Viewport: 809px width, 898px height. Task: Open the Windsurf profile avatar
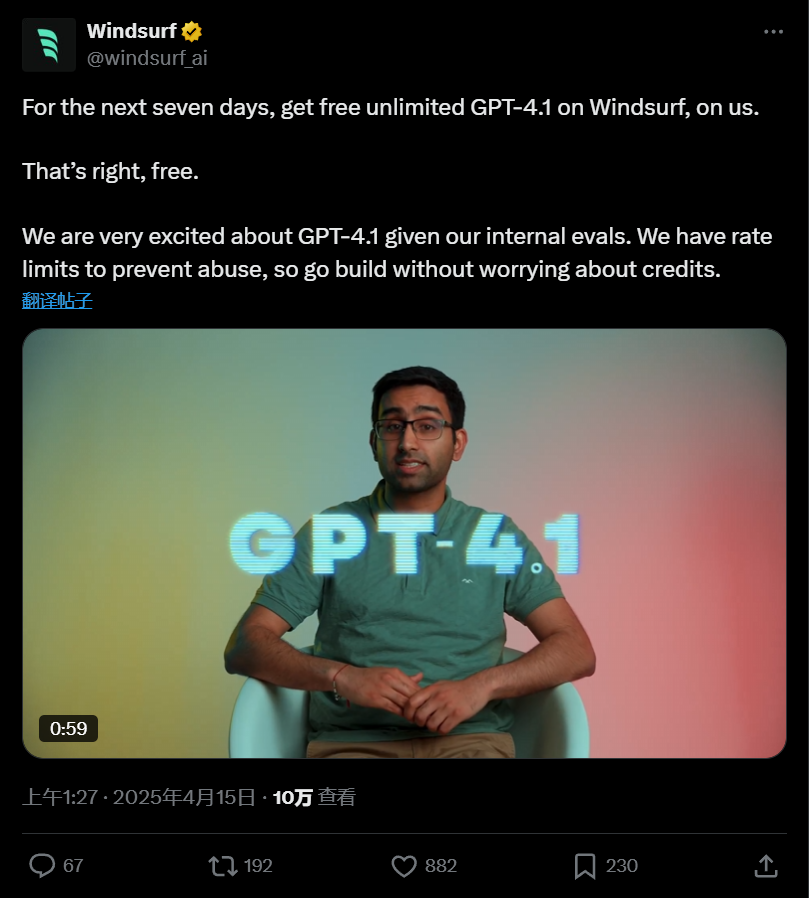(49, 45)
